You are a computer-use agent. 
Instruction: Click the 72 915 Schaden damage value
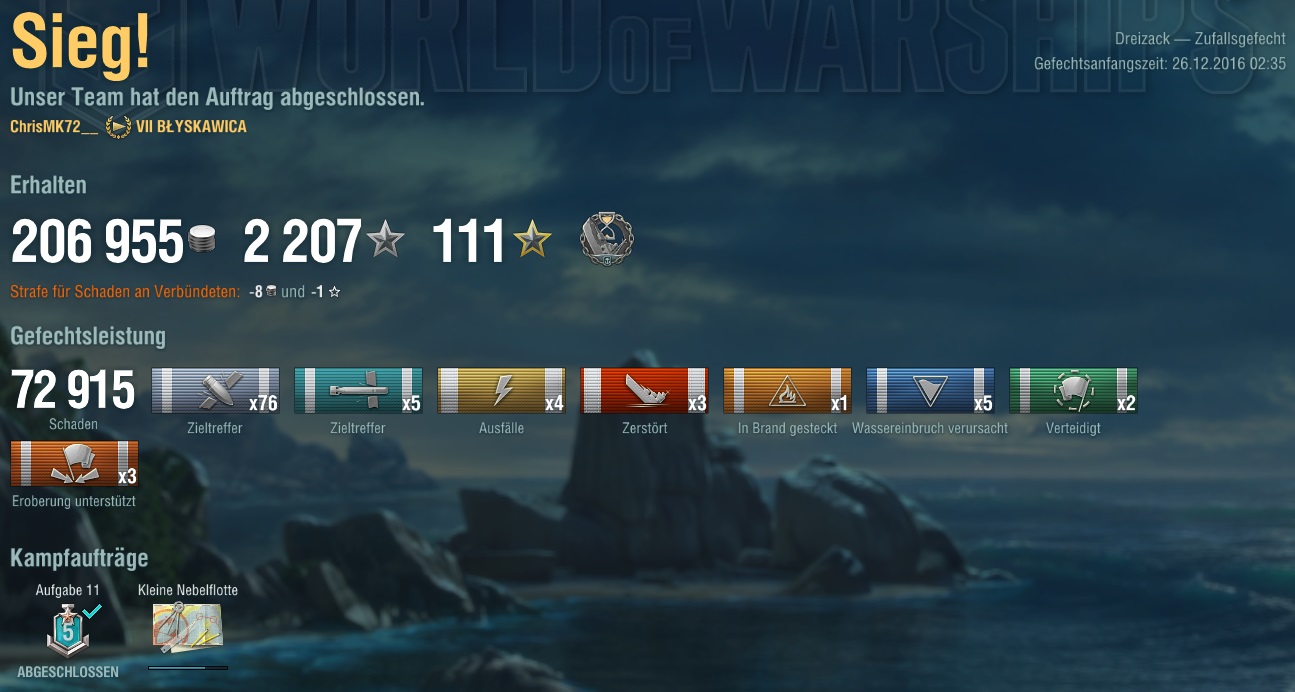tap(73, 390)
